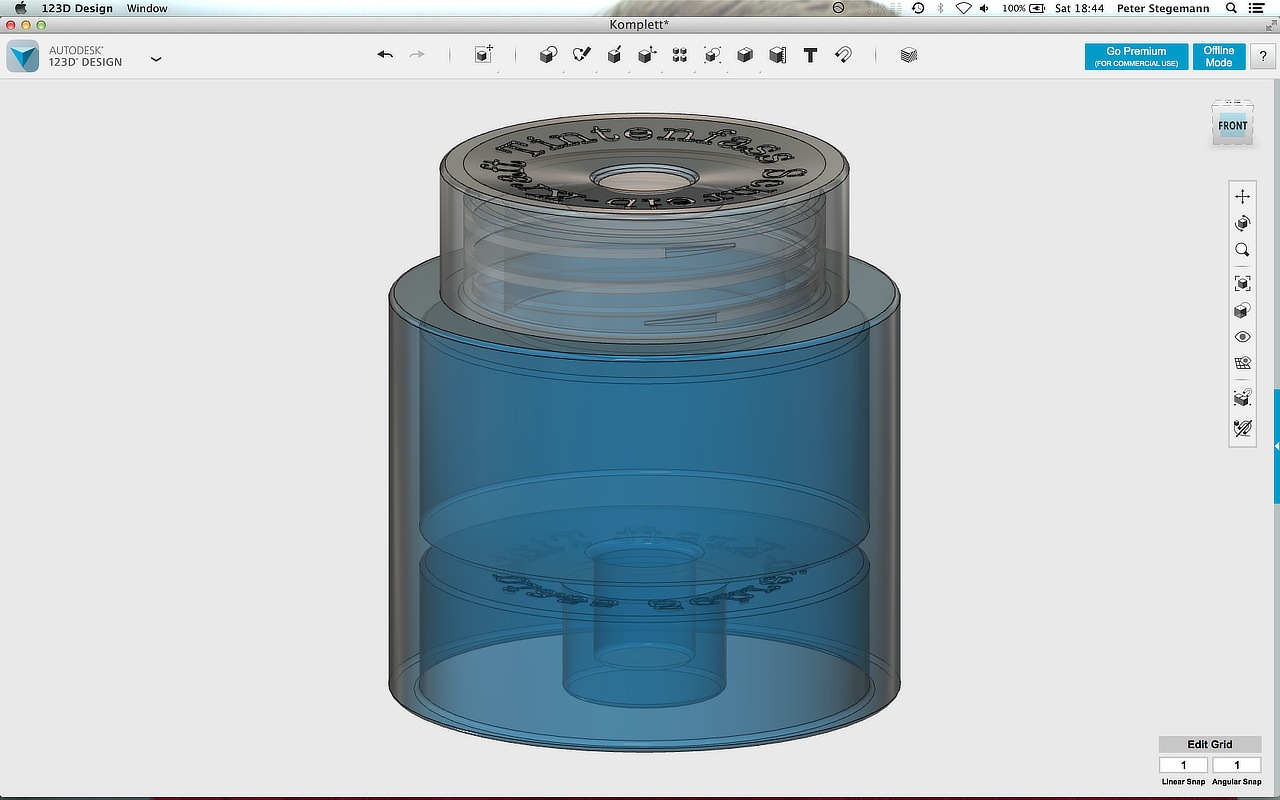Toggle the snapping while moving icon
The width and height of the screenshot is (1280, 800).
tap(1243, 398)
